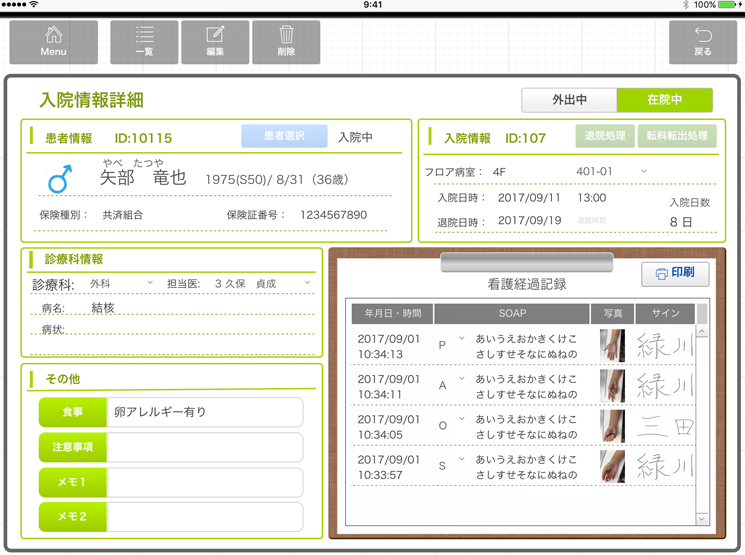Tap the male gender symbol icon
Screen dimensions: 745x555
click(x=61, y=179)
